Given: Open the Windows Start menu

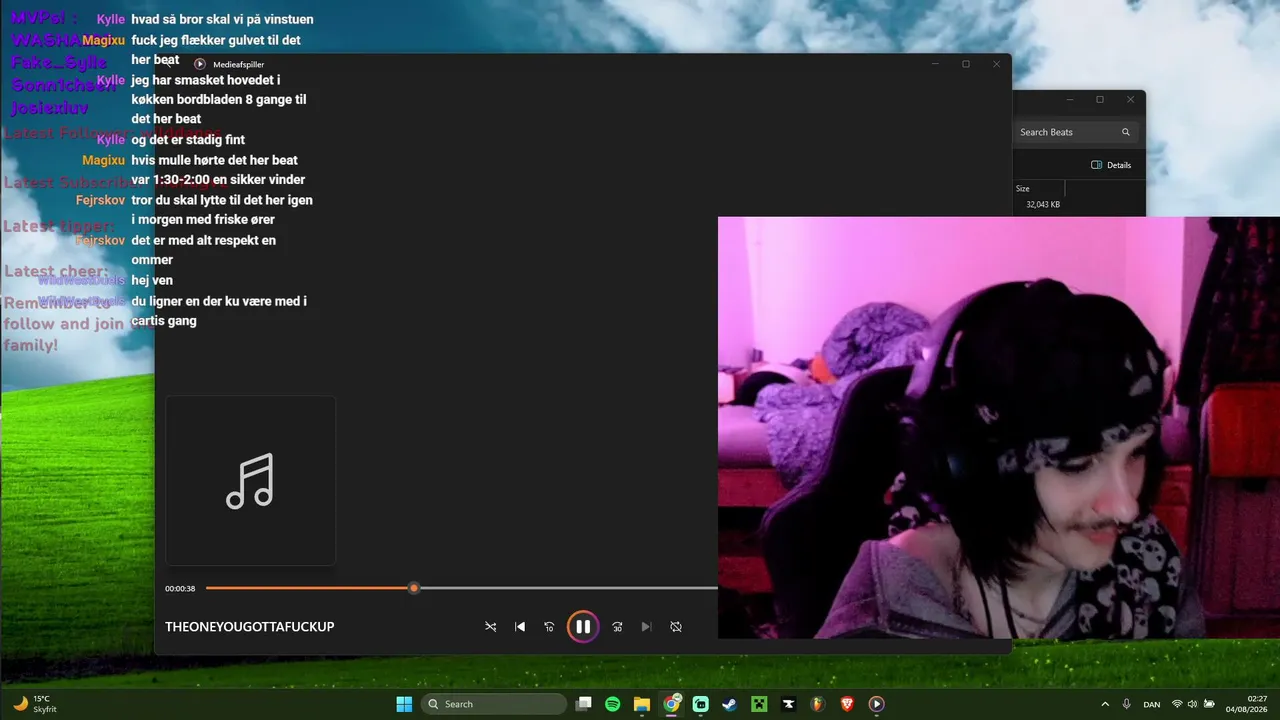Looking at the screenshot, I should pyautogui.click(x=404, y=704).
